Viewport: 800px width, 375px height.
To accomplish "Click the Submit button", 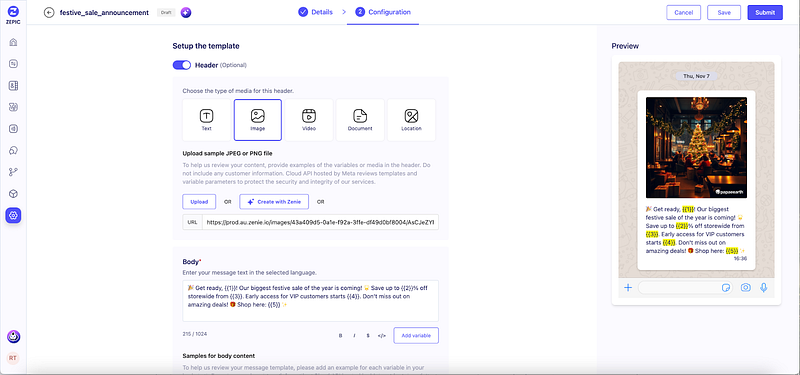I will (765, 13).
